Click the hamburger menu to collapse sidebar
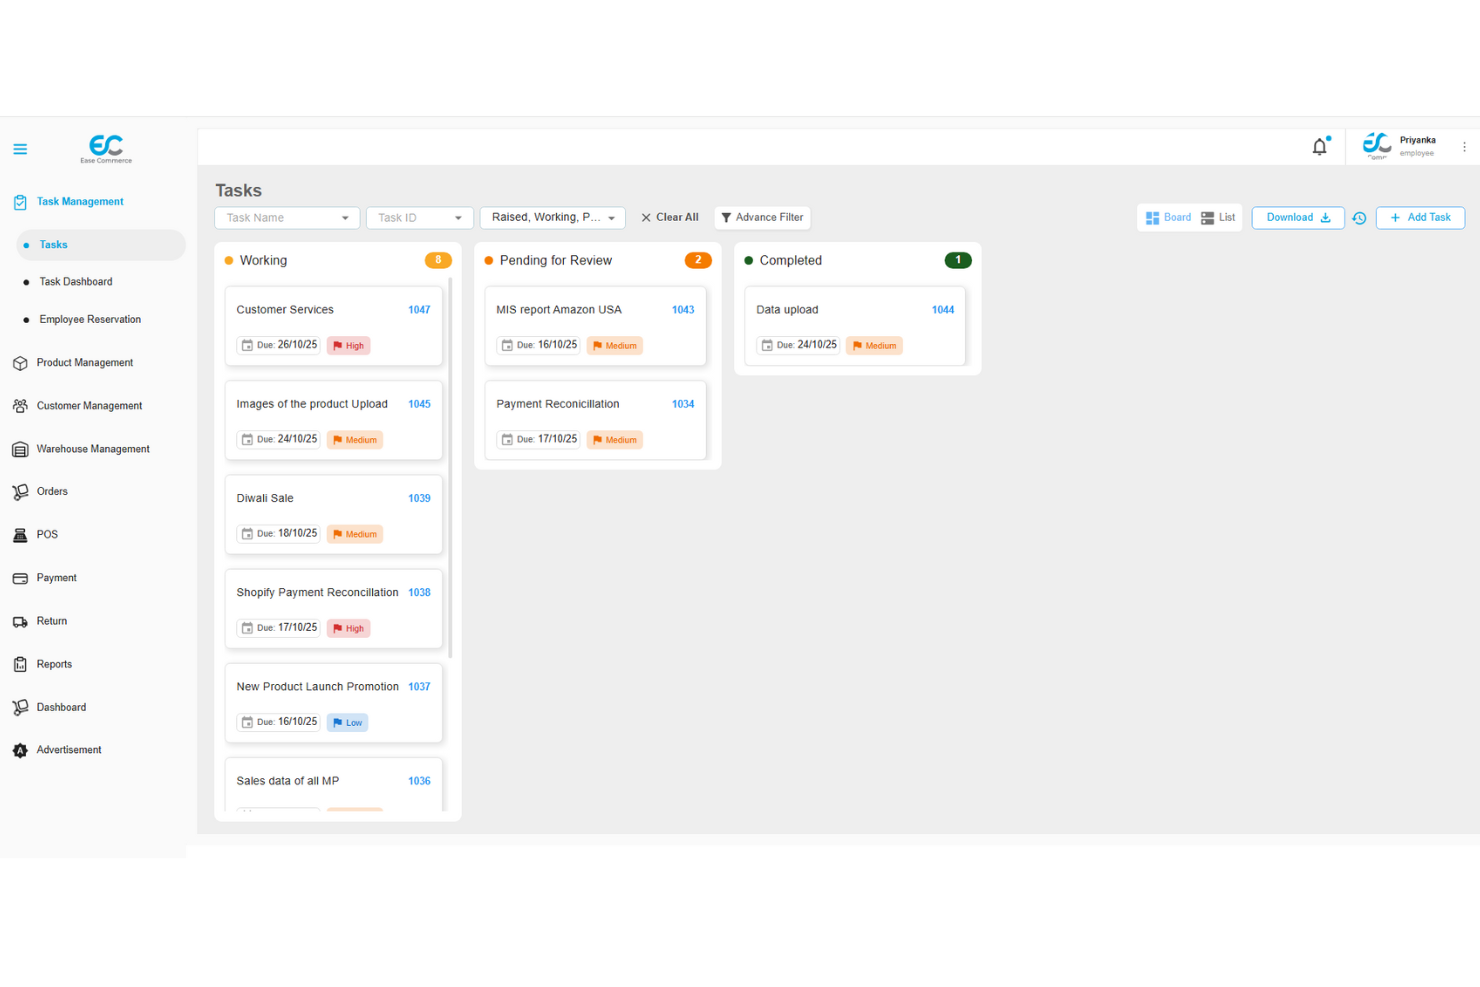This screenshot has width=1480, height=987. [x=20, y=148]
